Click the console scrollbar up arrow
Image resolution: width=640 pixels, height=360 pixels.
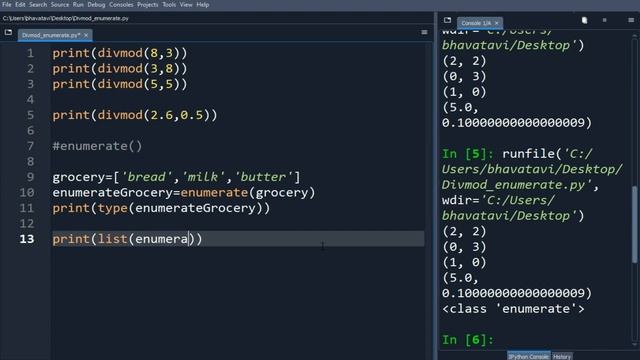[x=634, y=36]
